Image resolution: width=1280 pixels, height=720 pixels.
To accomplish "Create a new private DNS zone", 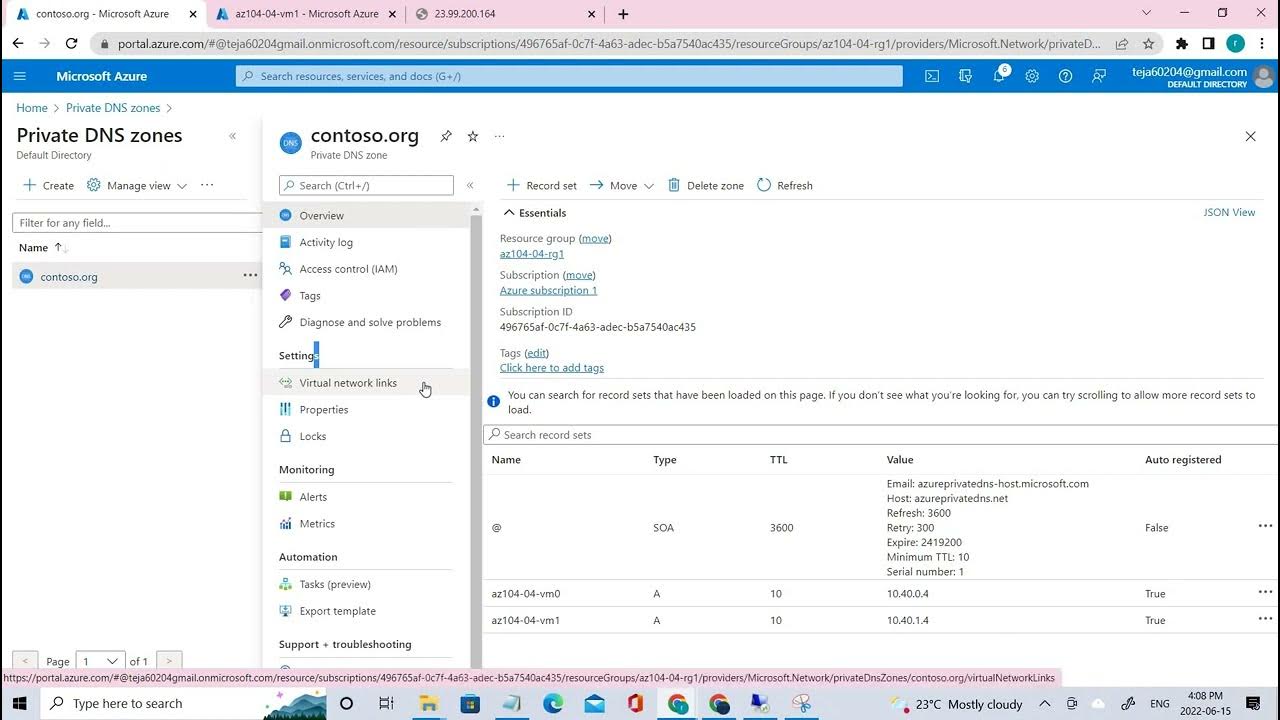I will point(48,185).
